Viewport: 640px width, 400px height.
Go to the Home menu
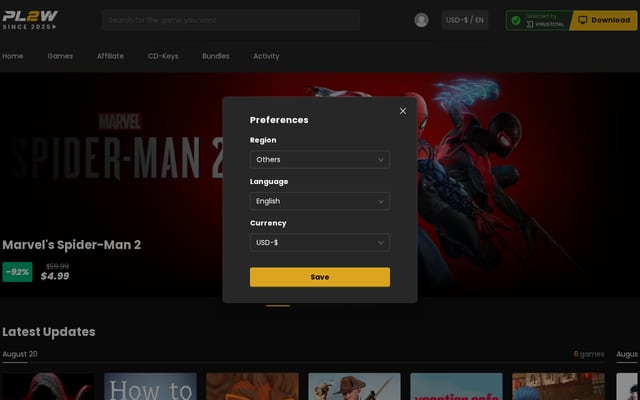tap(13, 56)
